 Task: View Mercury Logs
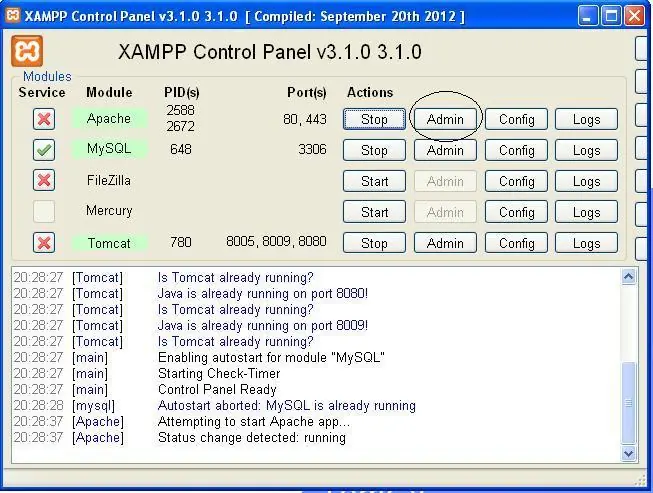click(586, 212)
